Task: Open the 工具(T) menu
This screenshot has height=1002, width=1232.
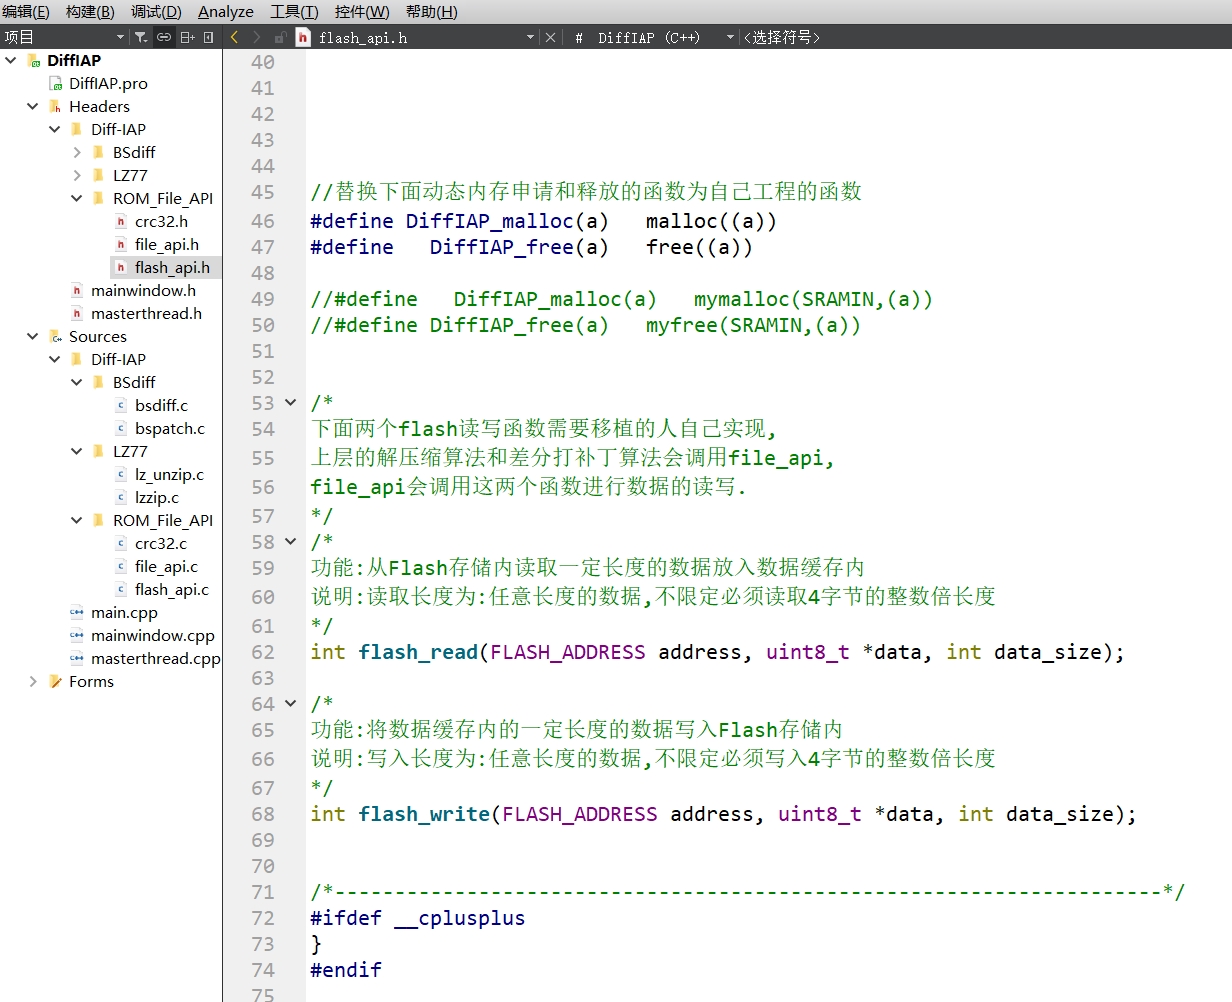Action: tap(294, 12)
